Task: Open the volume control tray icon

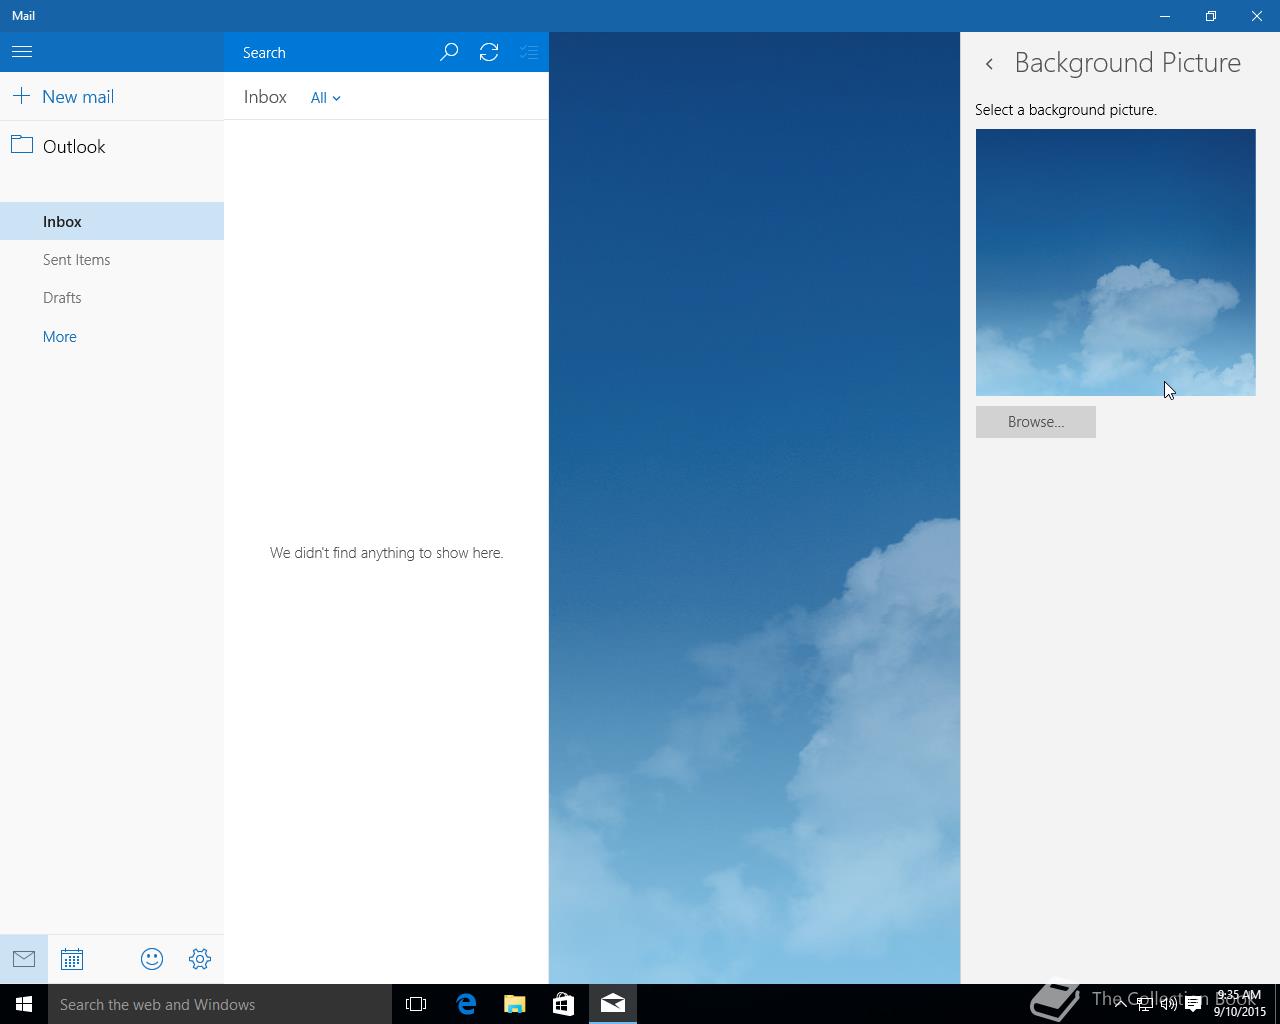Action: (x=1168, y=1004)
